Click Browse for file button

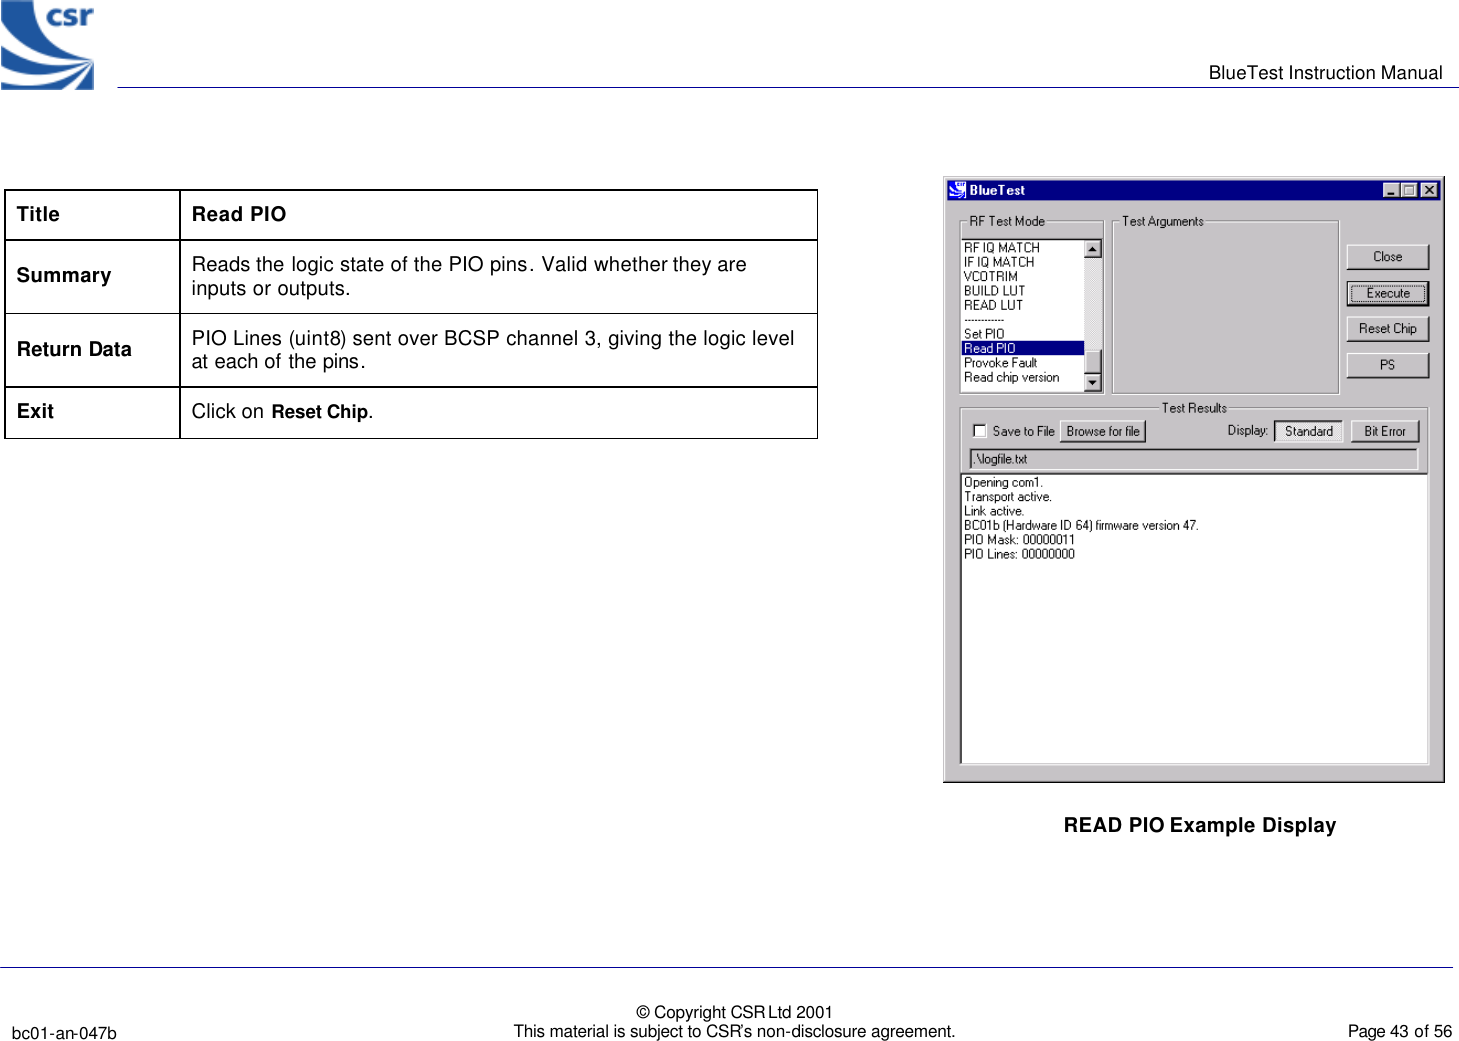pyautogui.click(x=1103, y=431)
